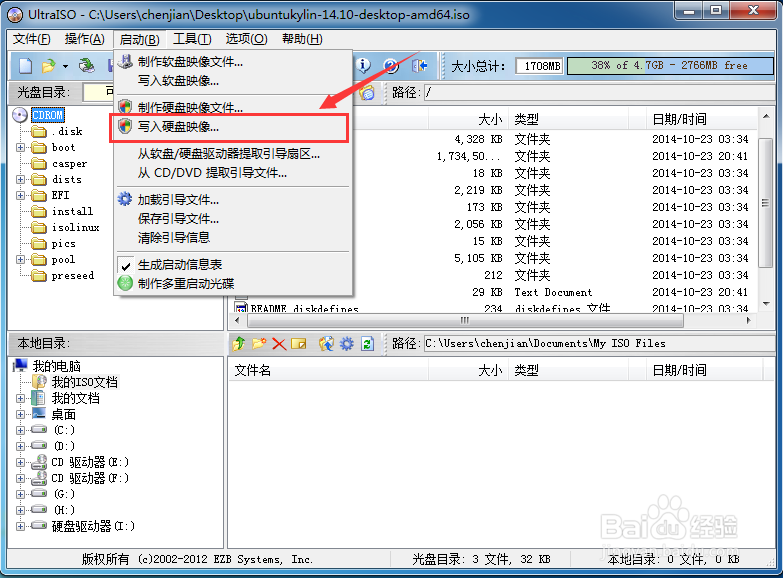
Task: Click the gear icon beside 加载引导文件
Action: coord(125,199)
